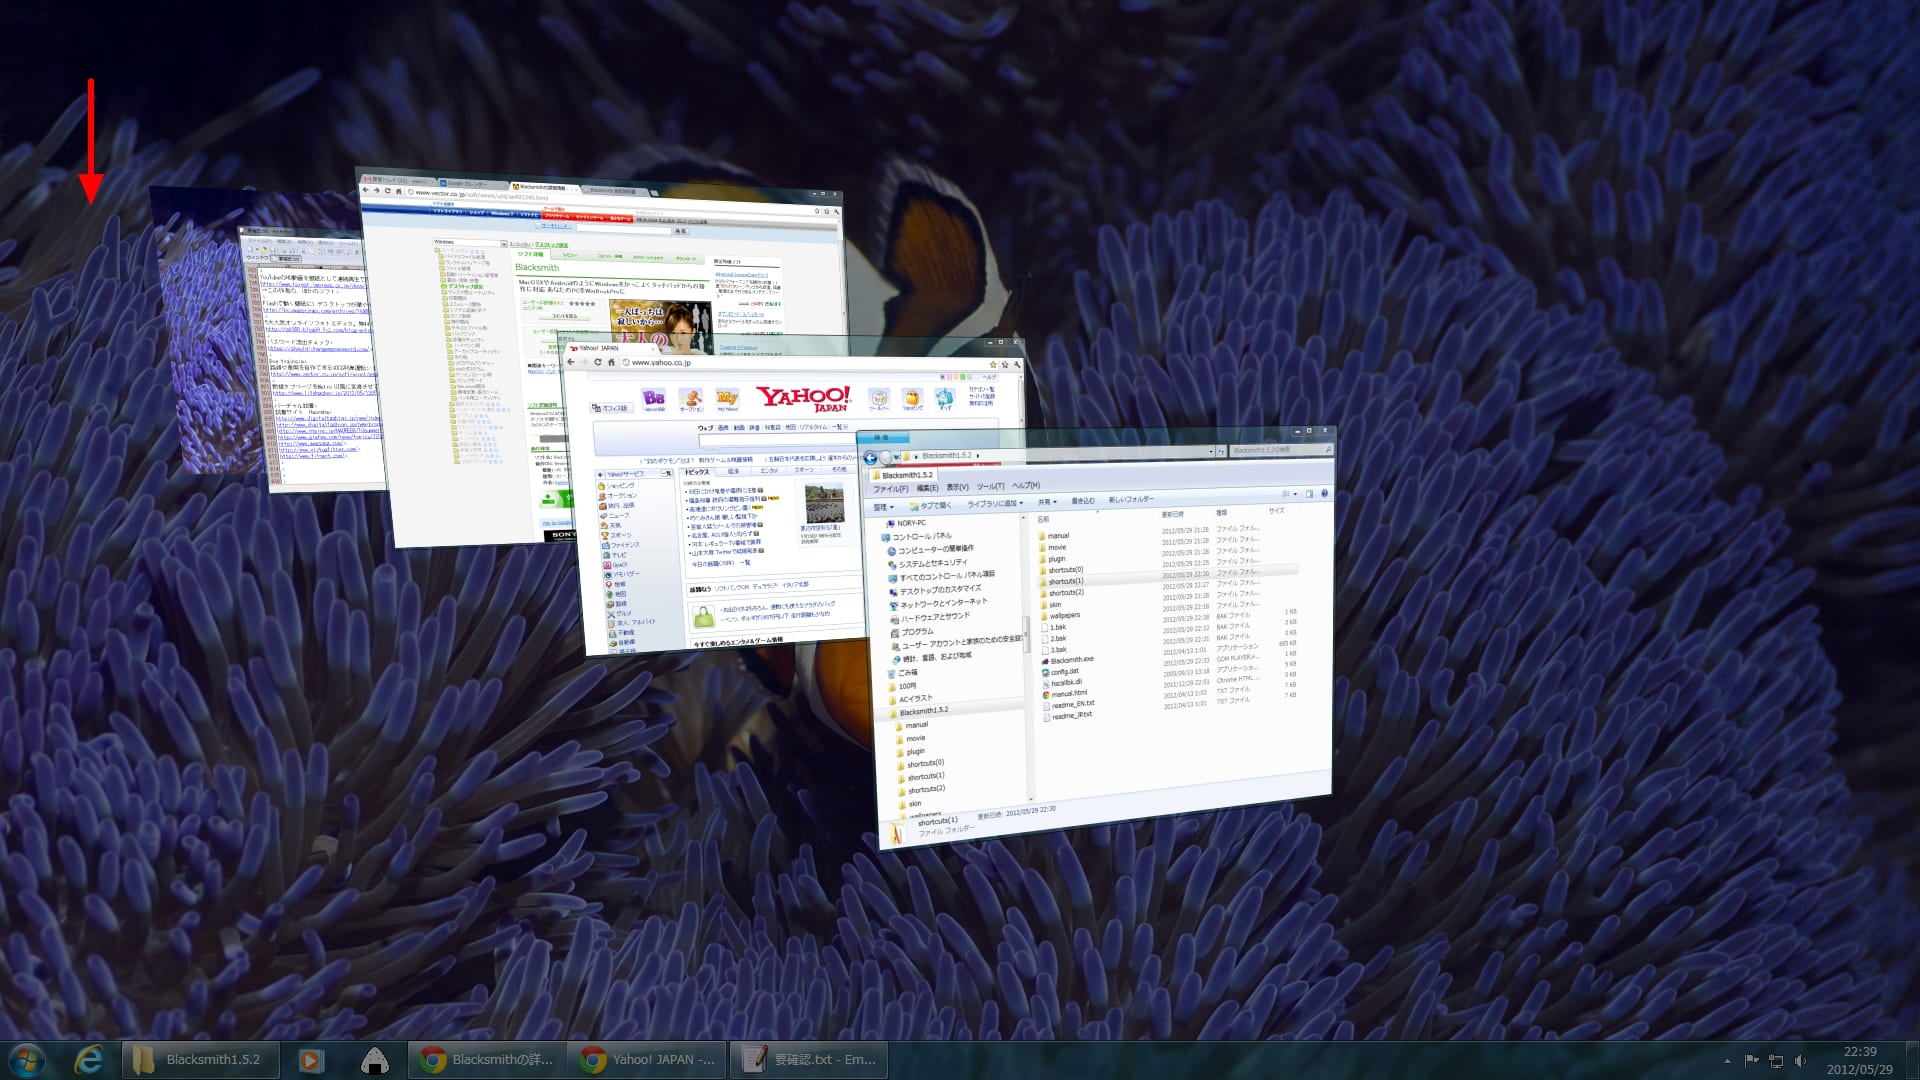
Task: Click the Yahoo BB icon
Action: 654,398
